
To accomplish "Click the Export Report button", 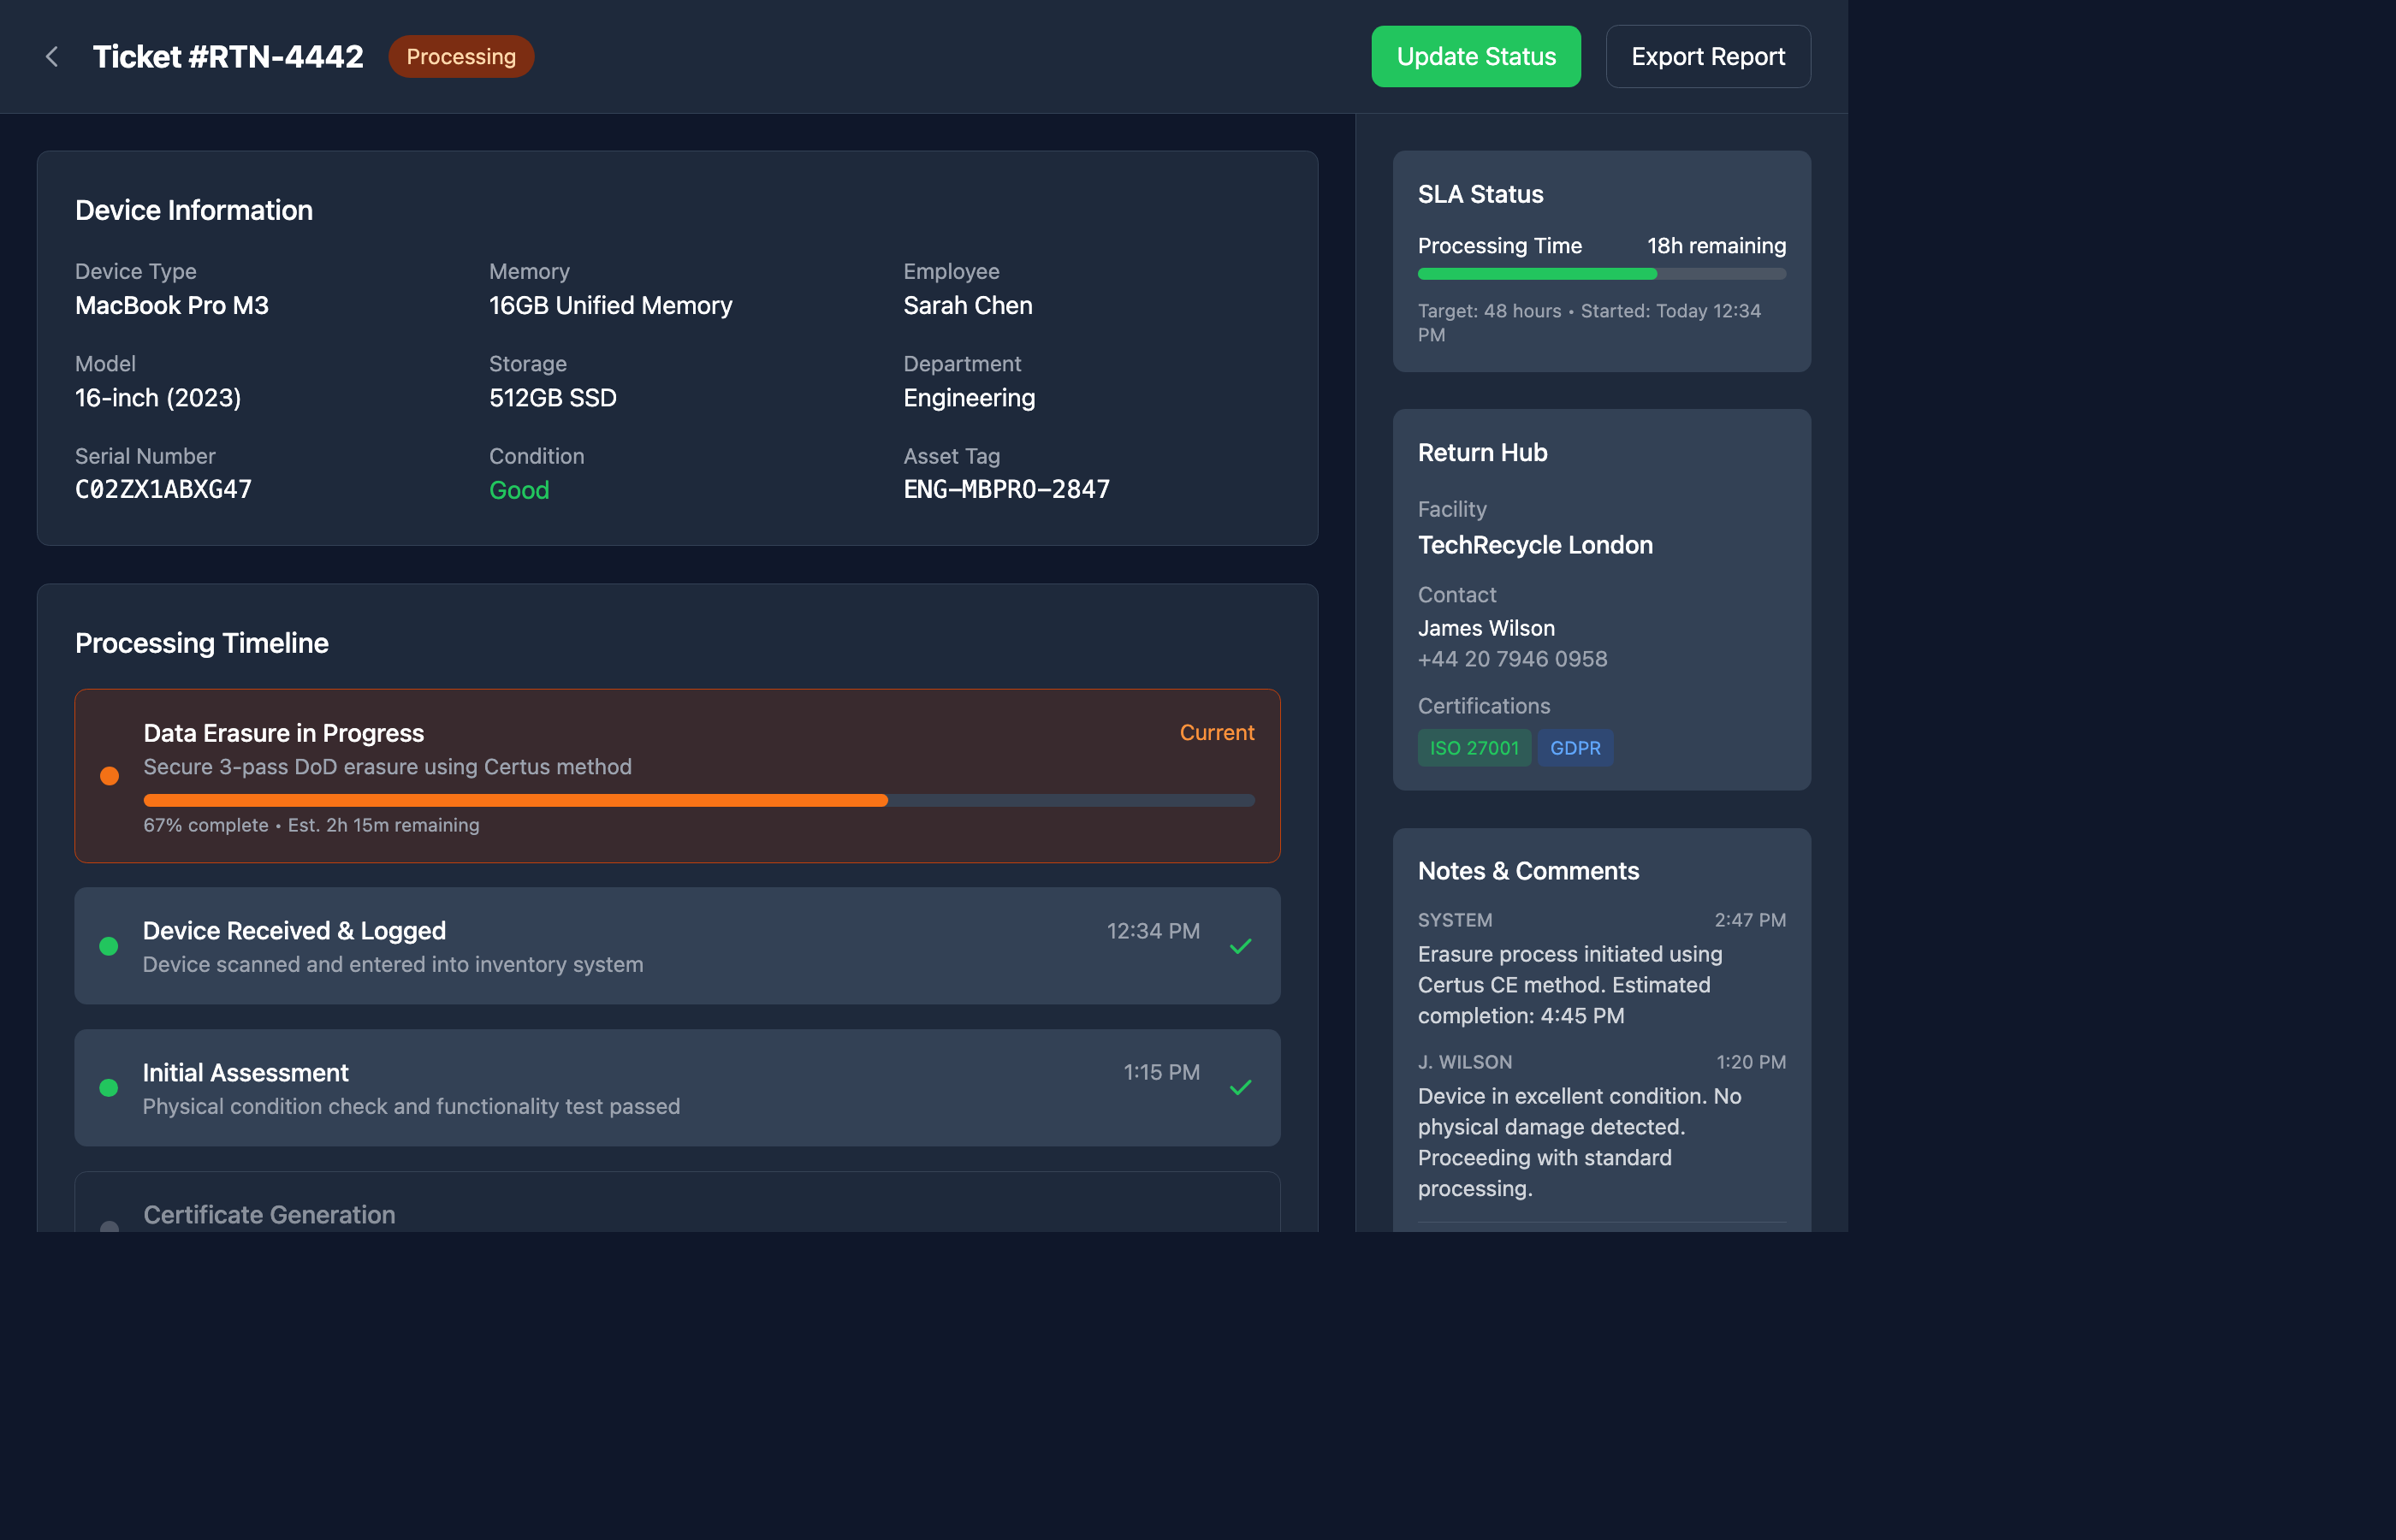I will click(x=1708, y=56).
